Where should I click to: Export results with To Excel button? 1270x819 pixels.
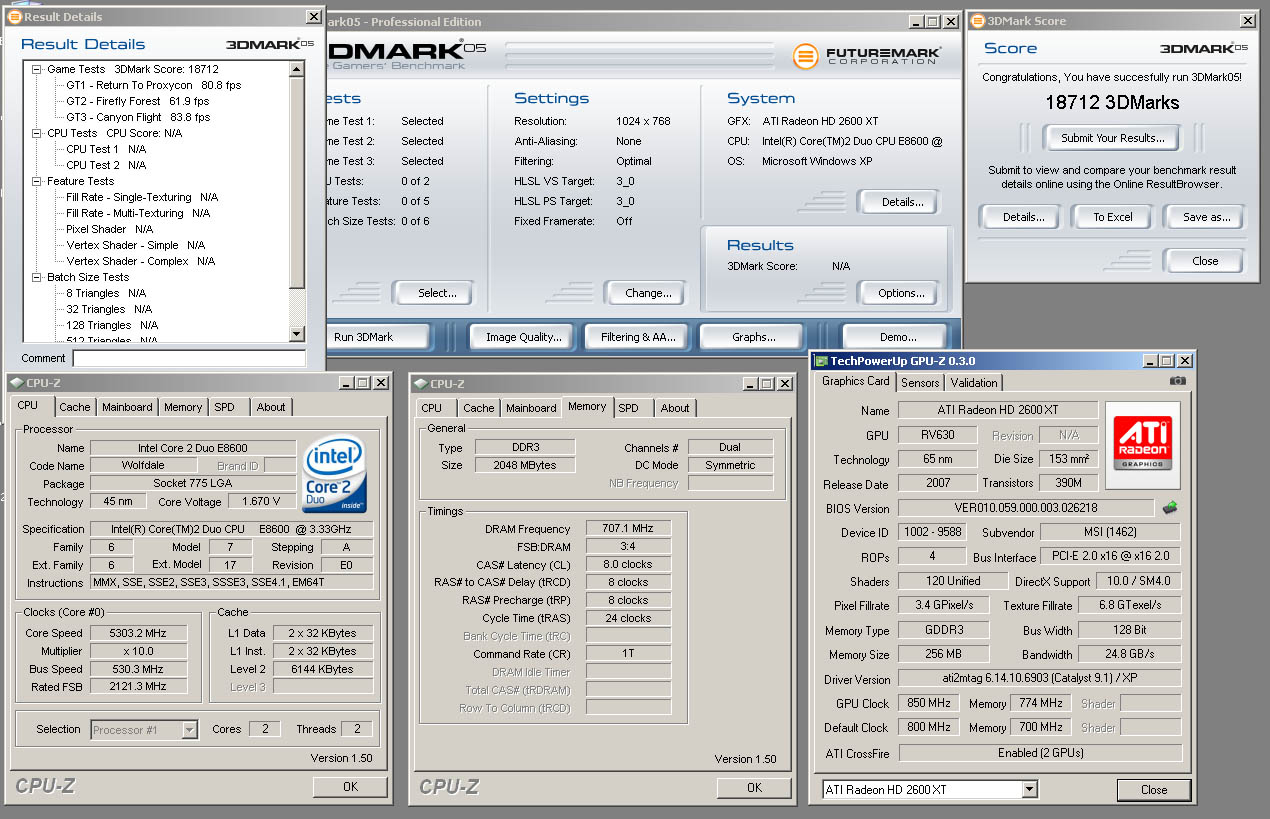1113,217
